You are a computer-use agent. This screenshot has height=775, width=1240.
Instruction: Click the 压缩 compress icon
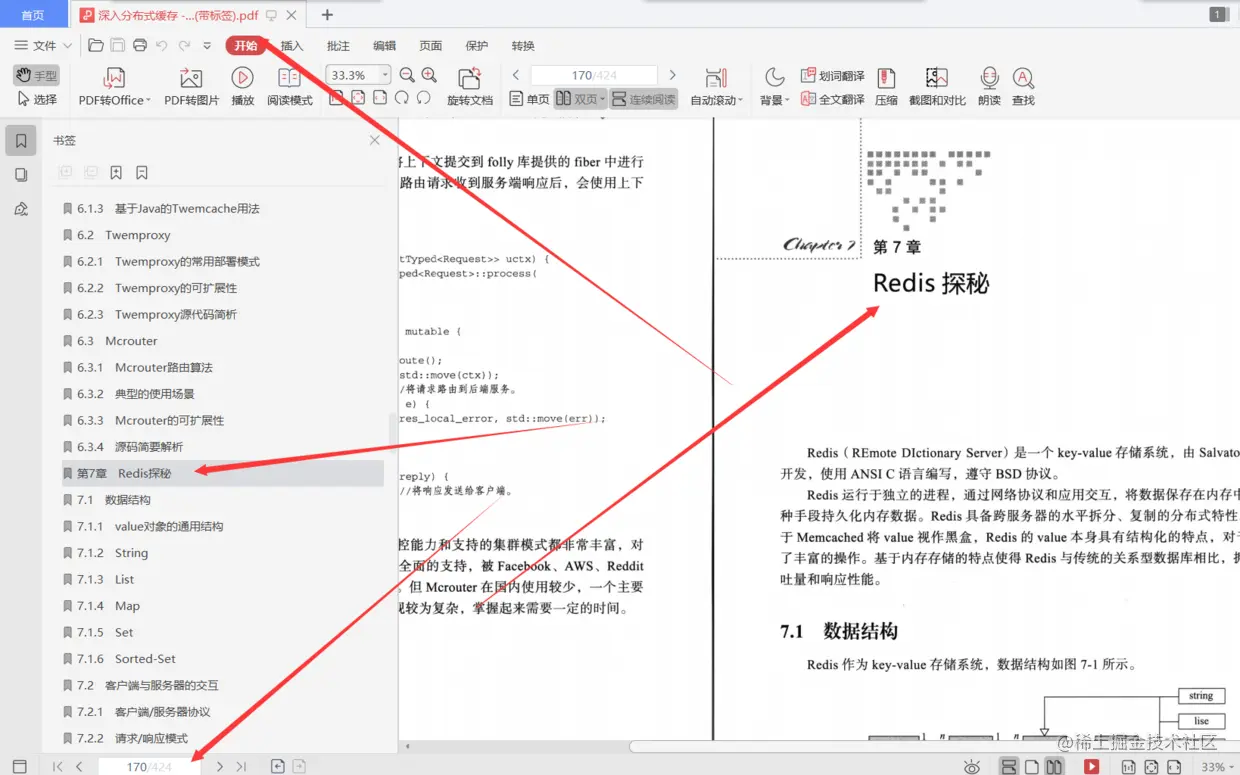(886, 86)
